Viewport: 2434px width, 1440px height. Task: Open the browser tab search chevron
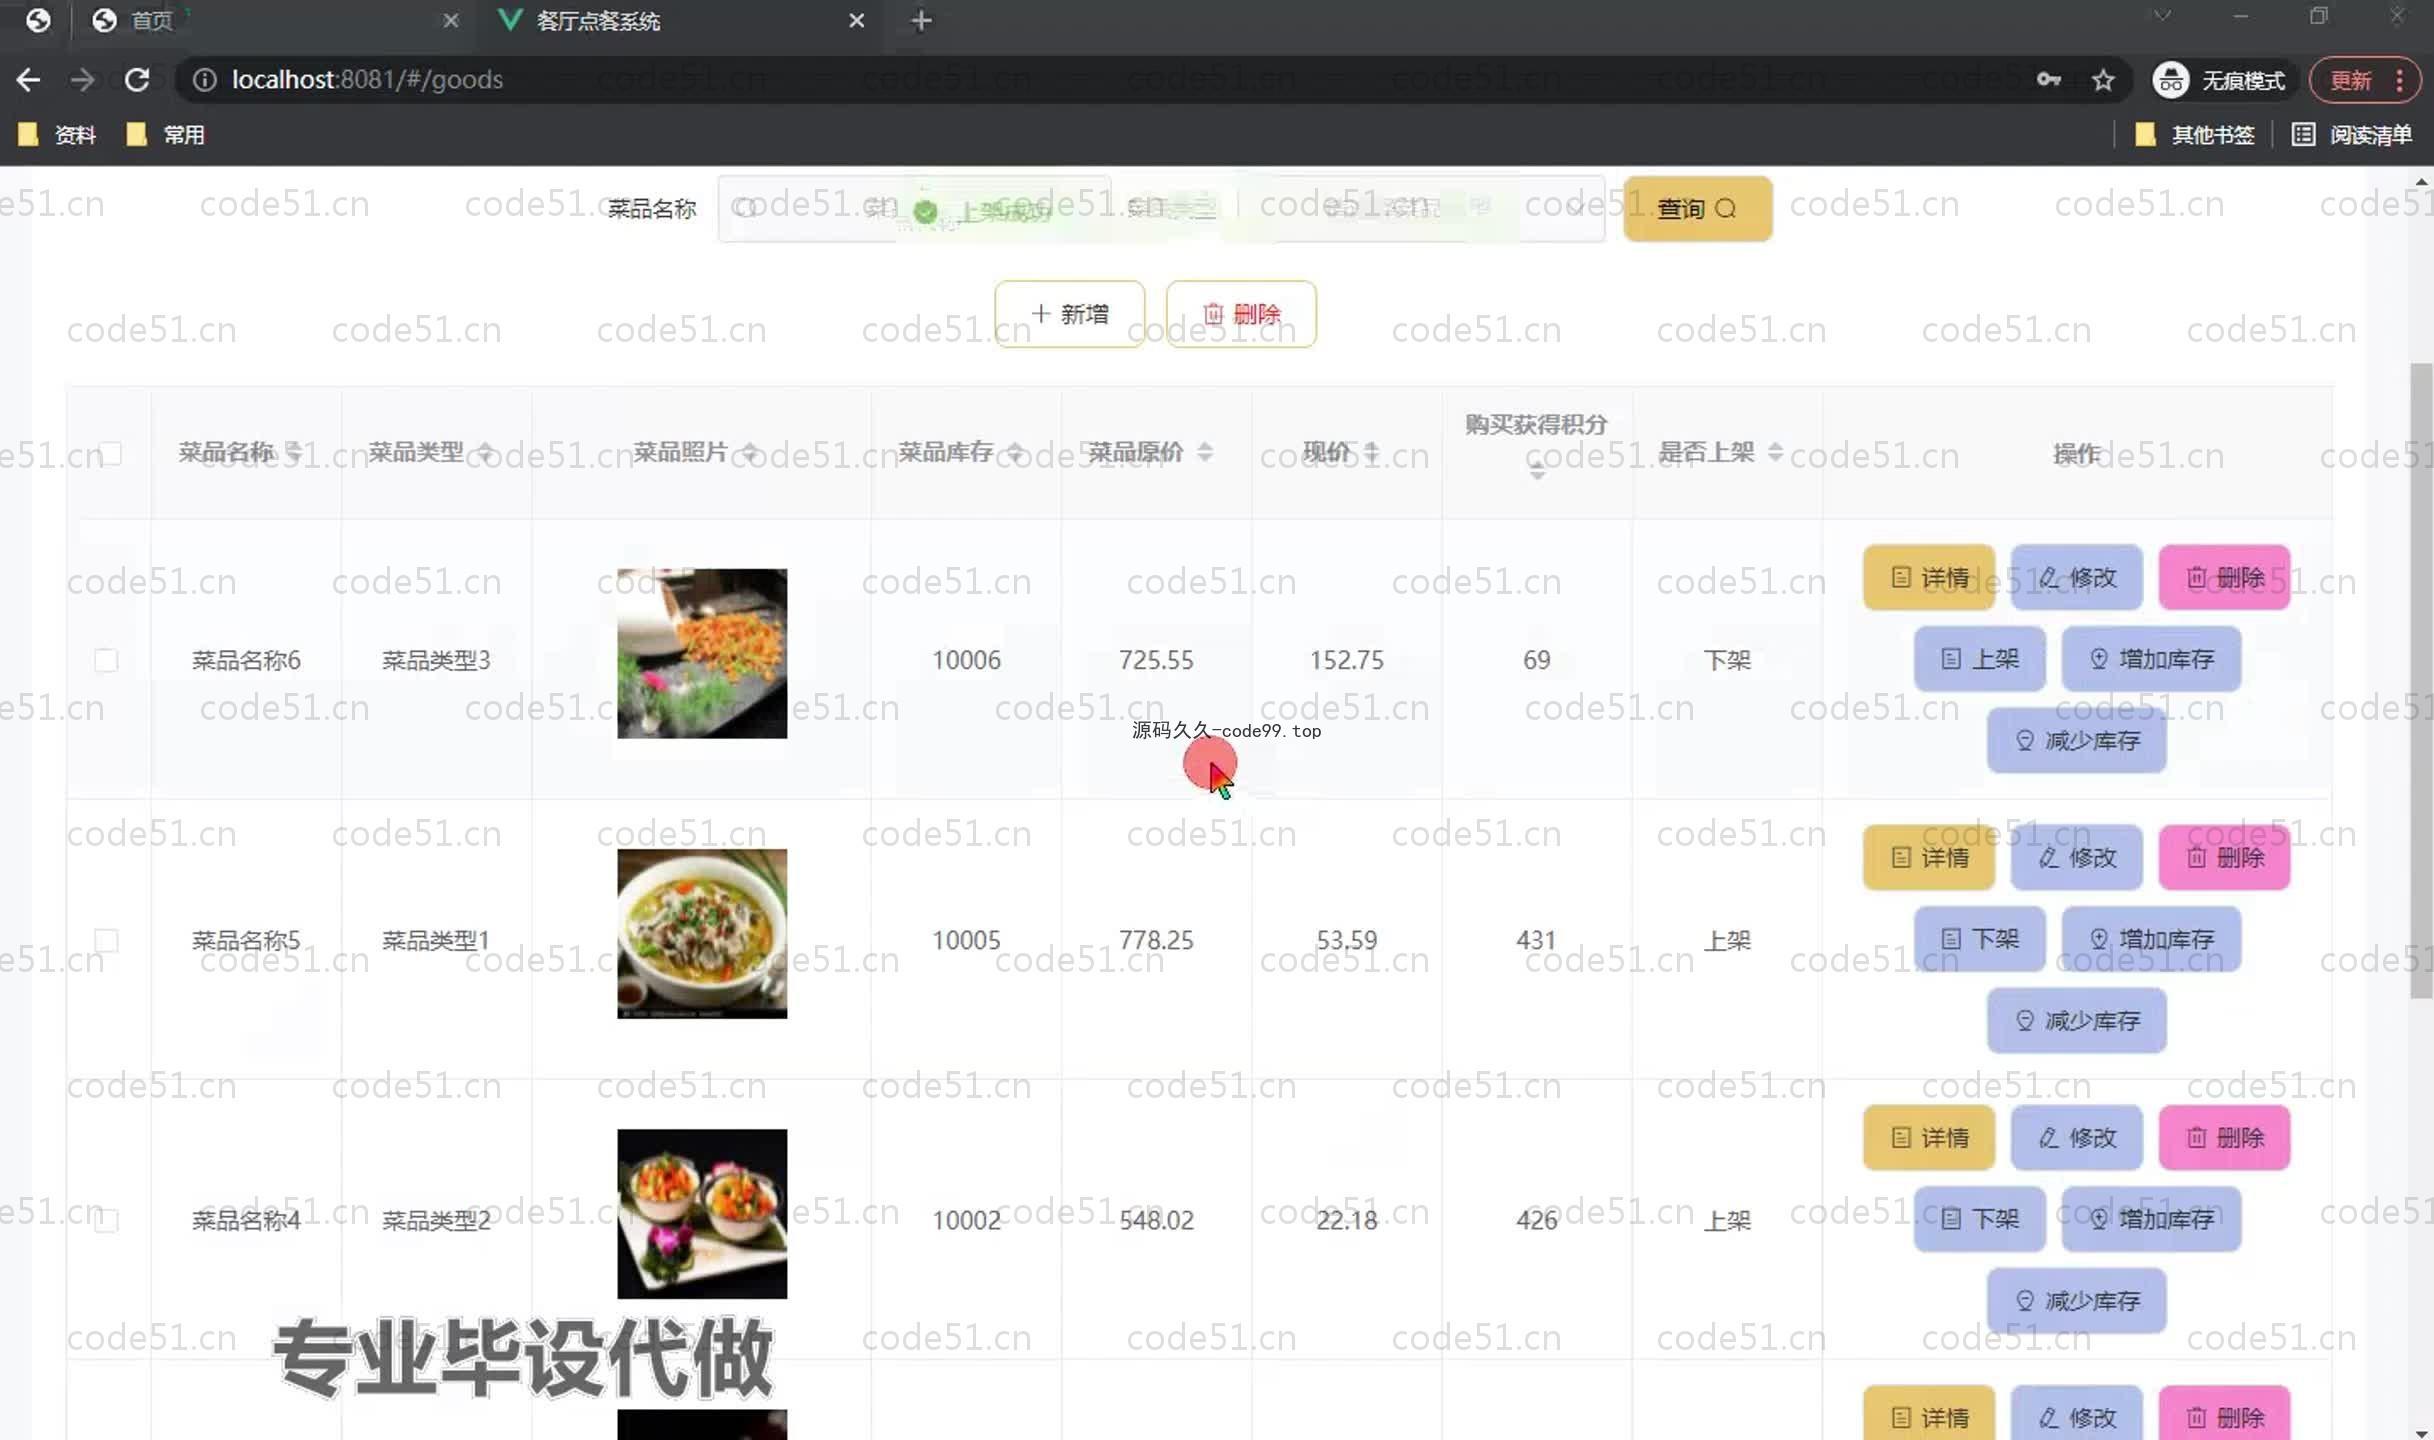(x=2162, y=16)
